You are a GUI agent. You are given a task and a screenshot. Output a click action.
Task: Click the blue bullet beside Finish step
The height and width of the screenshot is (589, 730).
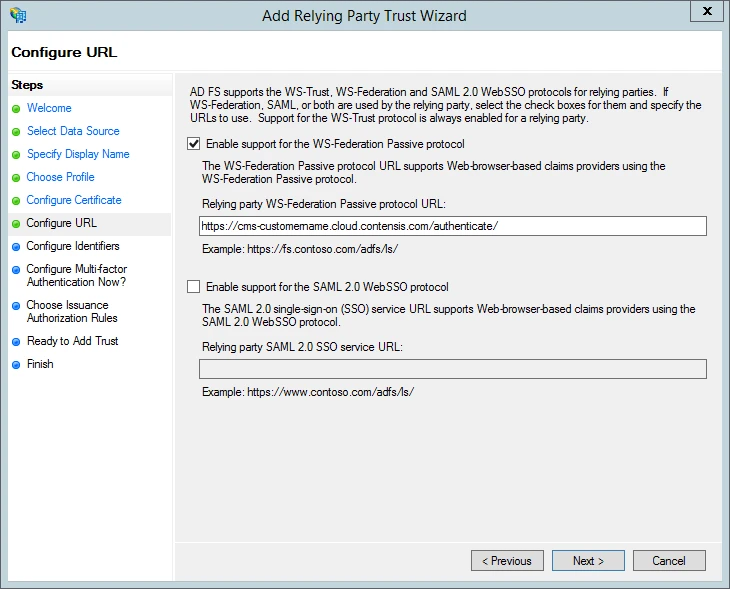pyautogui.click(x=16, y=365)
